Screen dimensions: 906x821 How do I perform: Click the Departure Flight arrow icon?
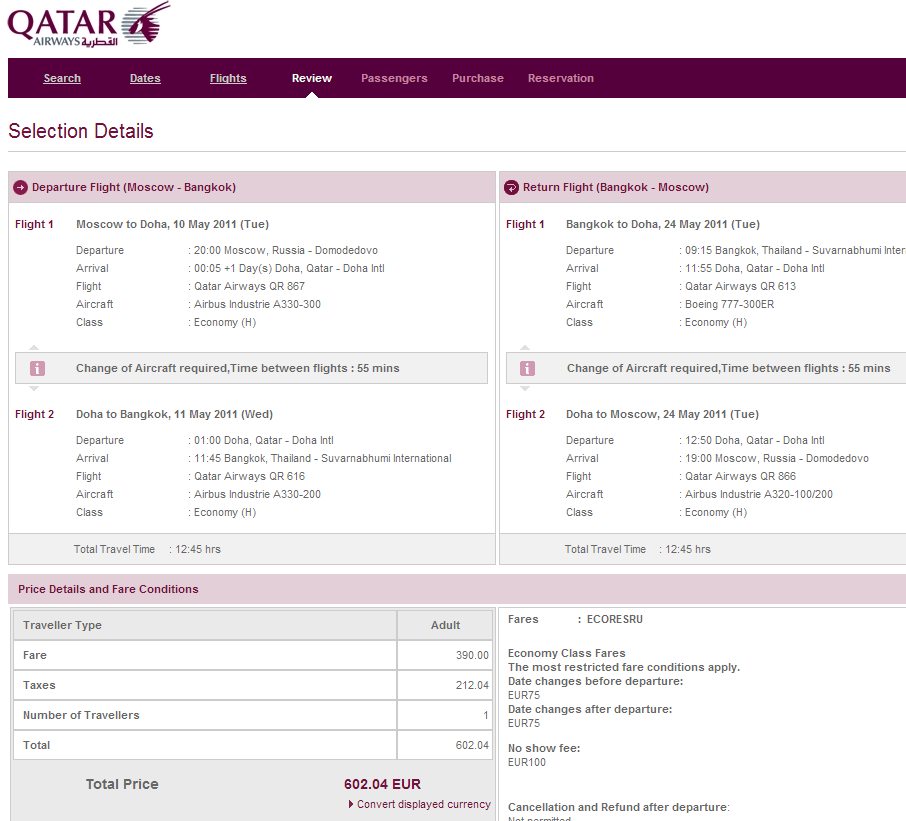point(20,187)
